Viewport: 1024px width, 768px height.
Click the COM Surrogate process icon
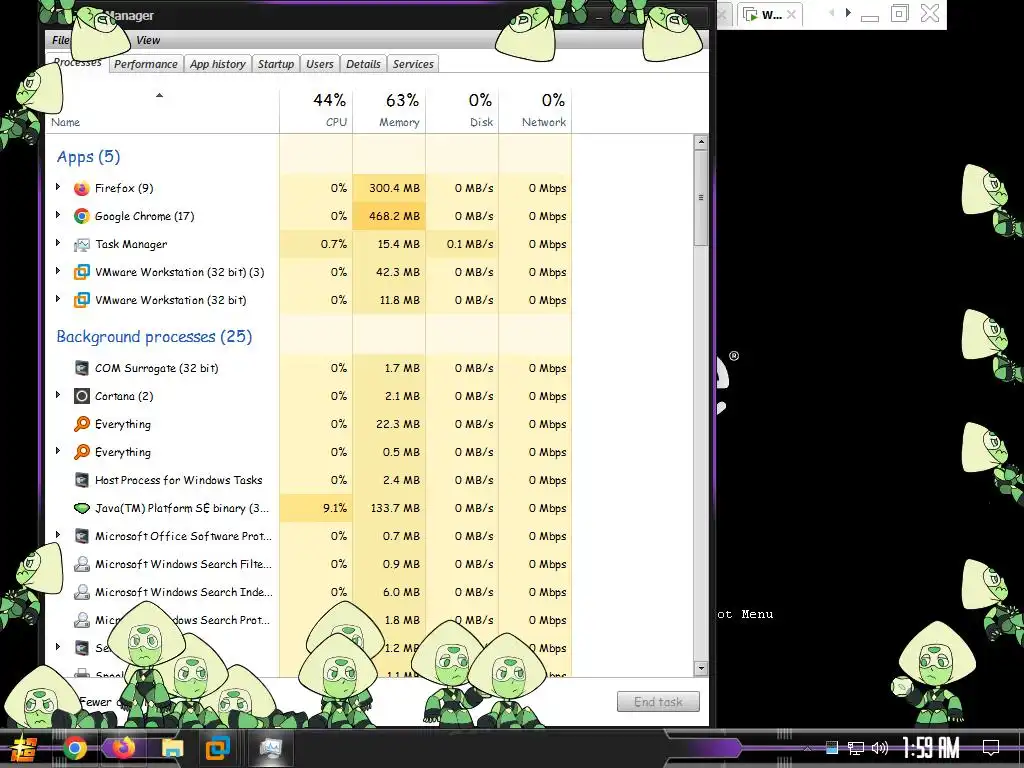point(82,368)
